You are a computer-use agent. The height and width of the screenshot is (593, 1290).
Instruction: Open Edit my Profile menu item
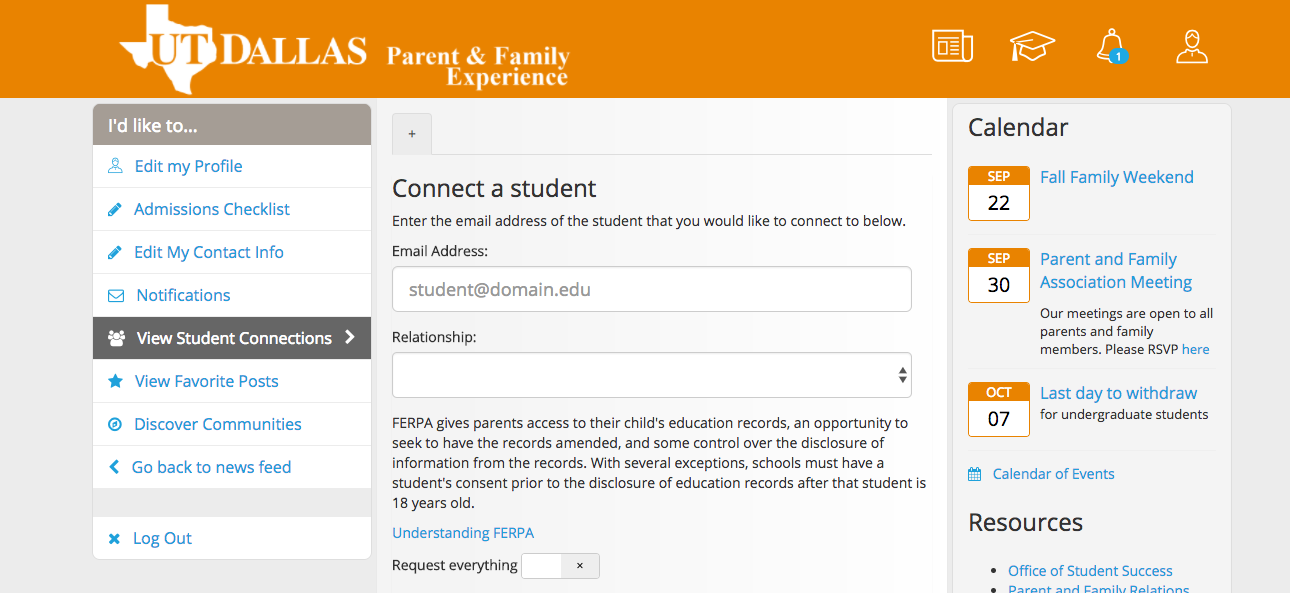pyautogui.click(x=232, y=166)
